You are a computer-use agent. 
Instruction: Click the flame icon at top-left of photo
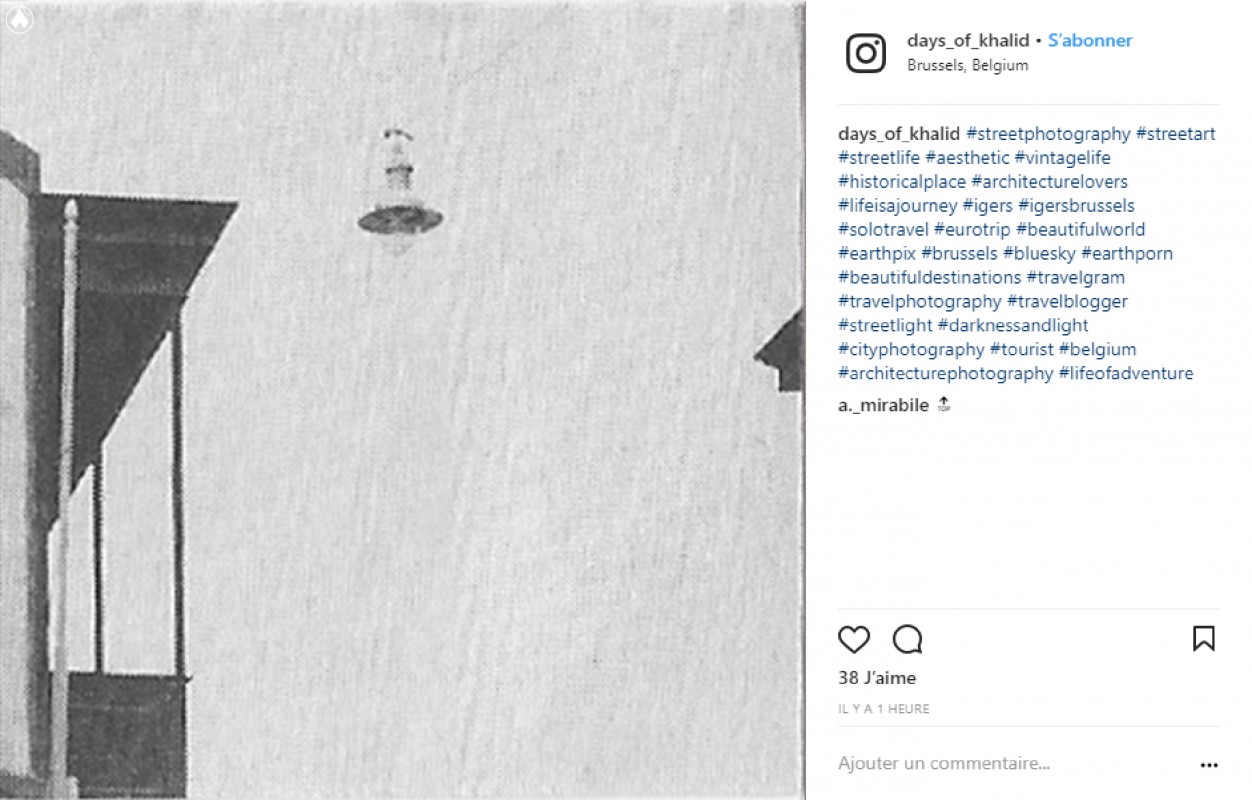[19, 20]
